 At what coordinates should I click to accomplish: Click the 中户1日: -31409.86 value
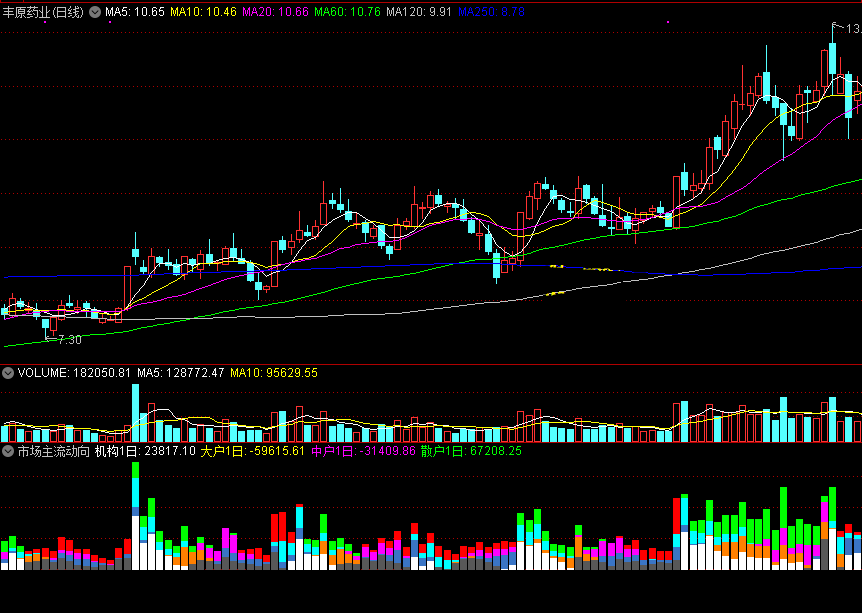pyautogui.click(x=363, y=451)
